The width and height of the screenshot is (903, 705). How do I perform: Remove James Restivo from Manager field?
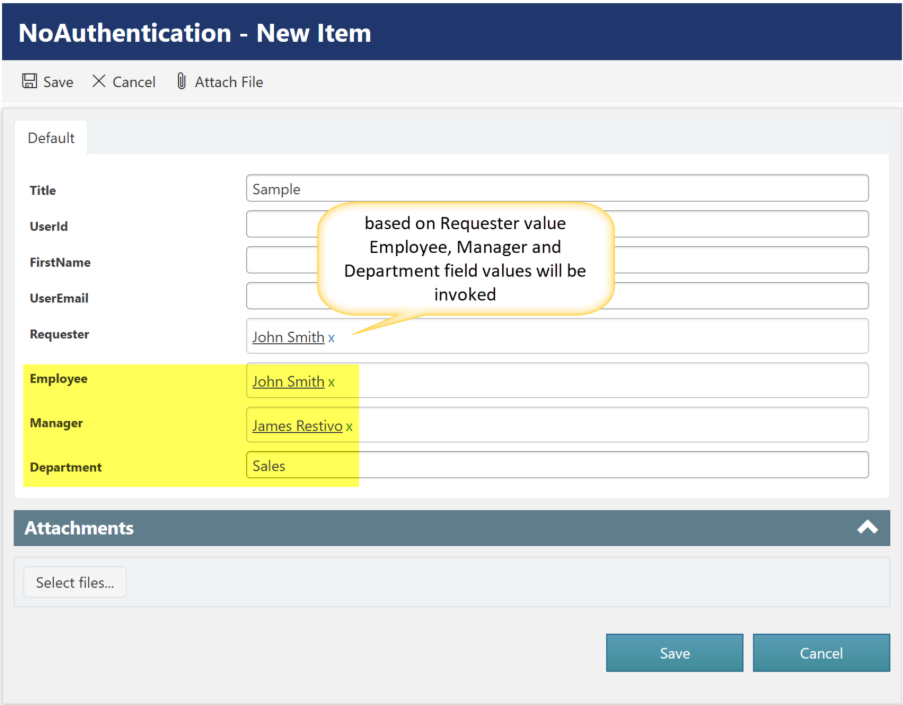tap(349, 427)
